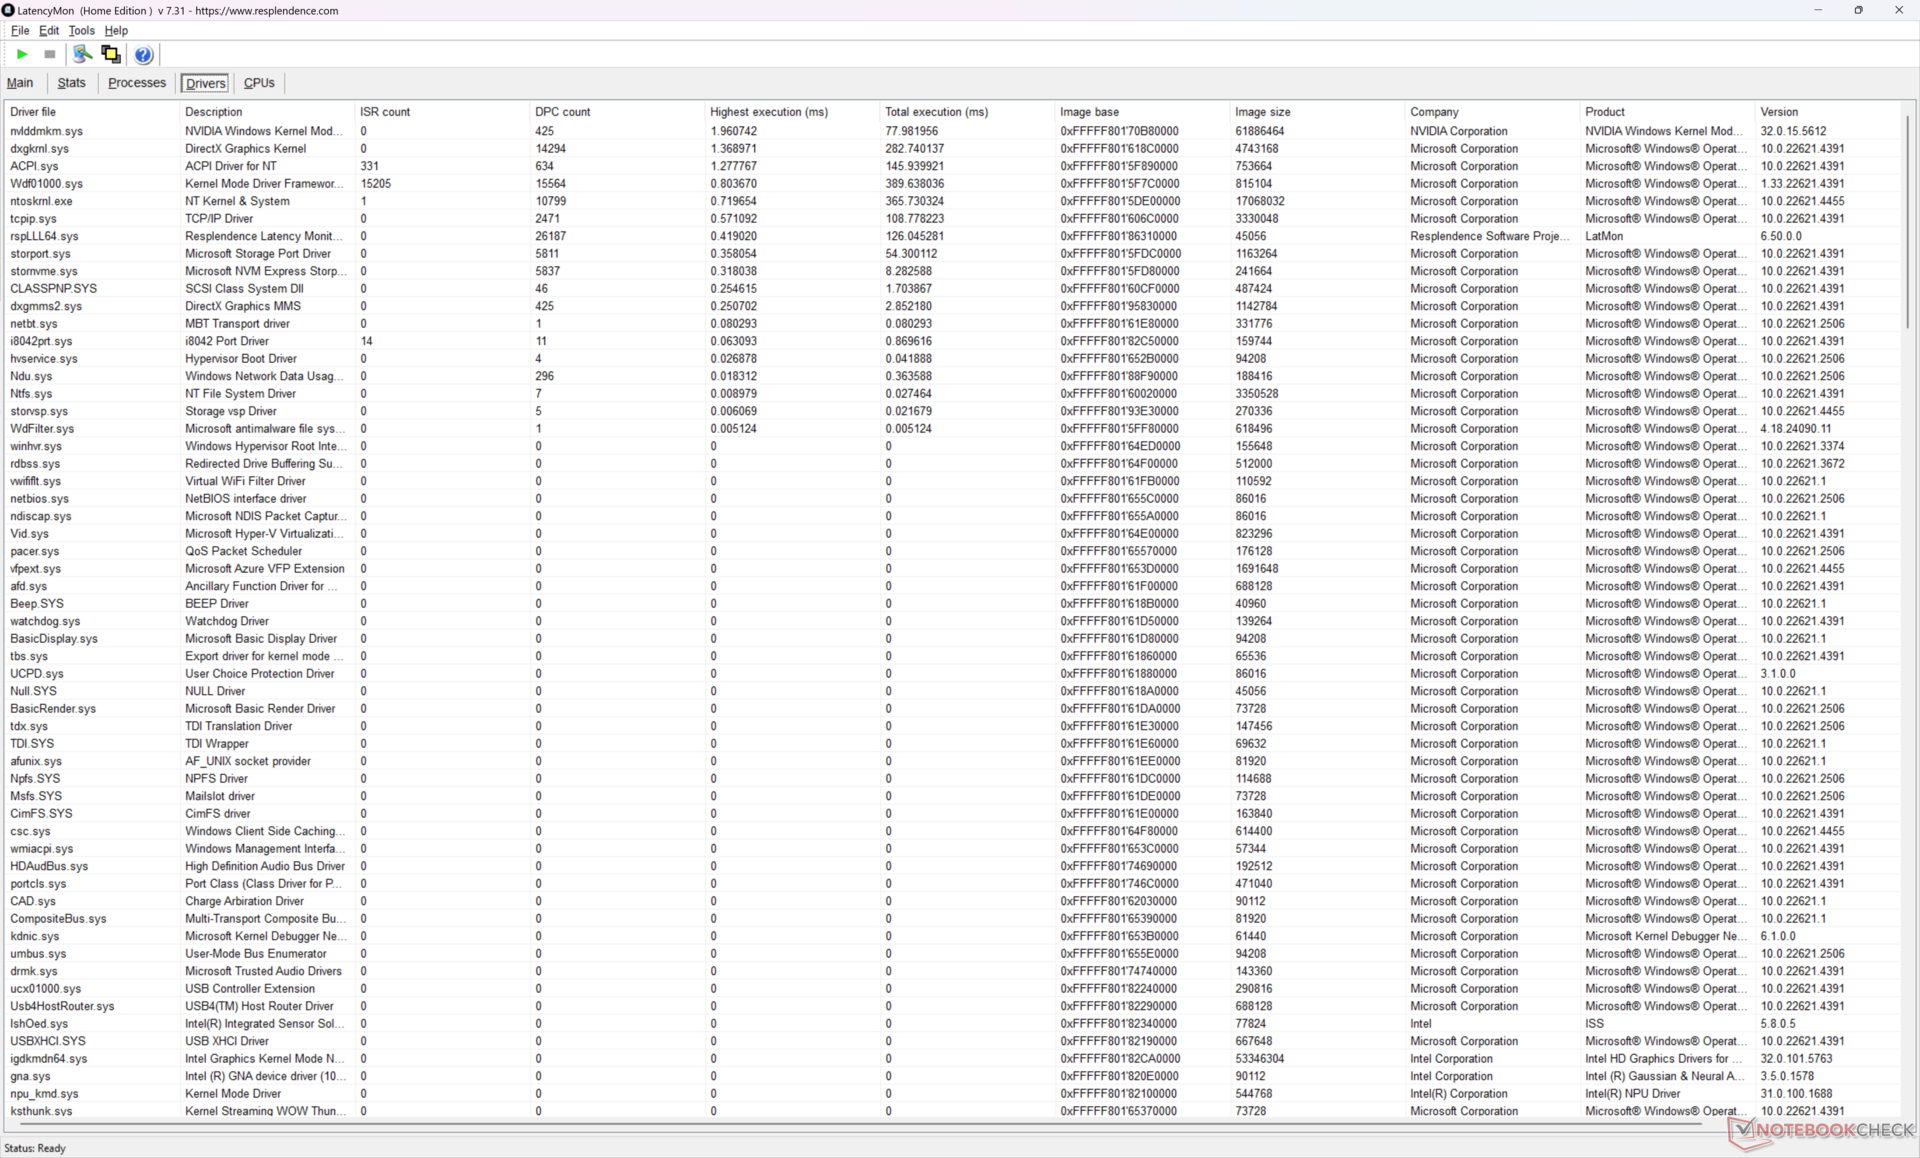This screenshot has width=1920, height=1158.
Task: Click the vertical scrollbar of the driver list
Action: click(x=1907, y=220)
